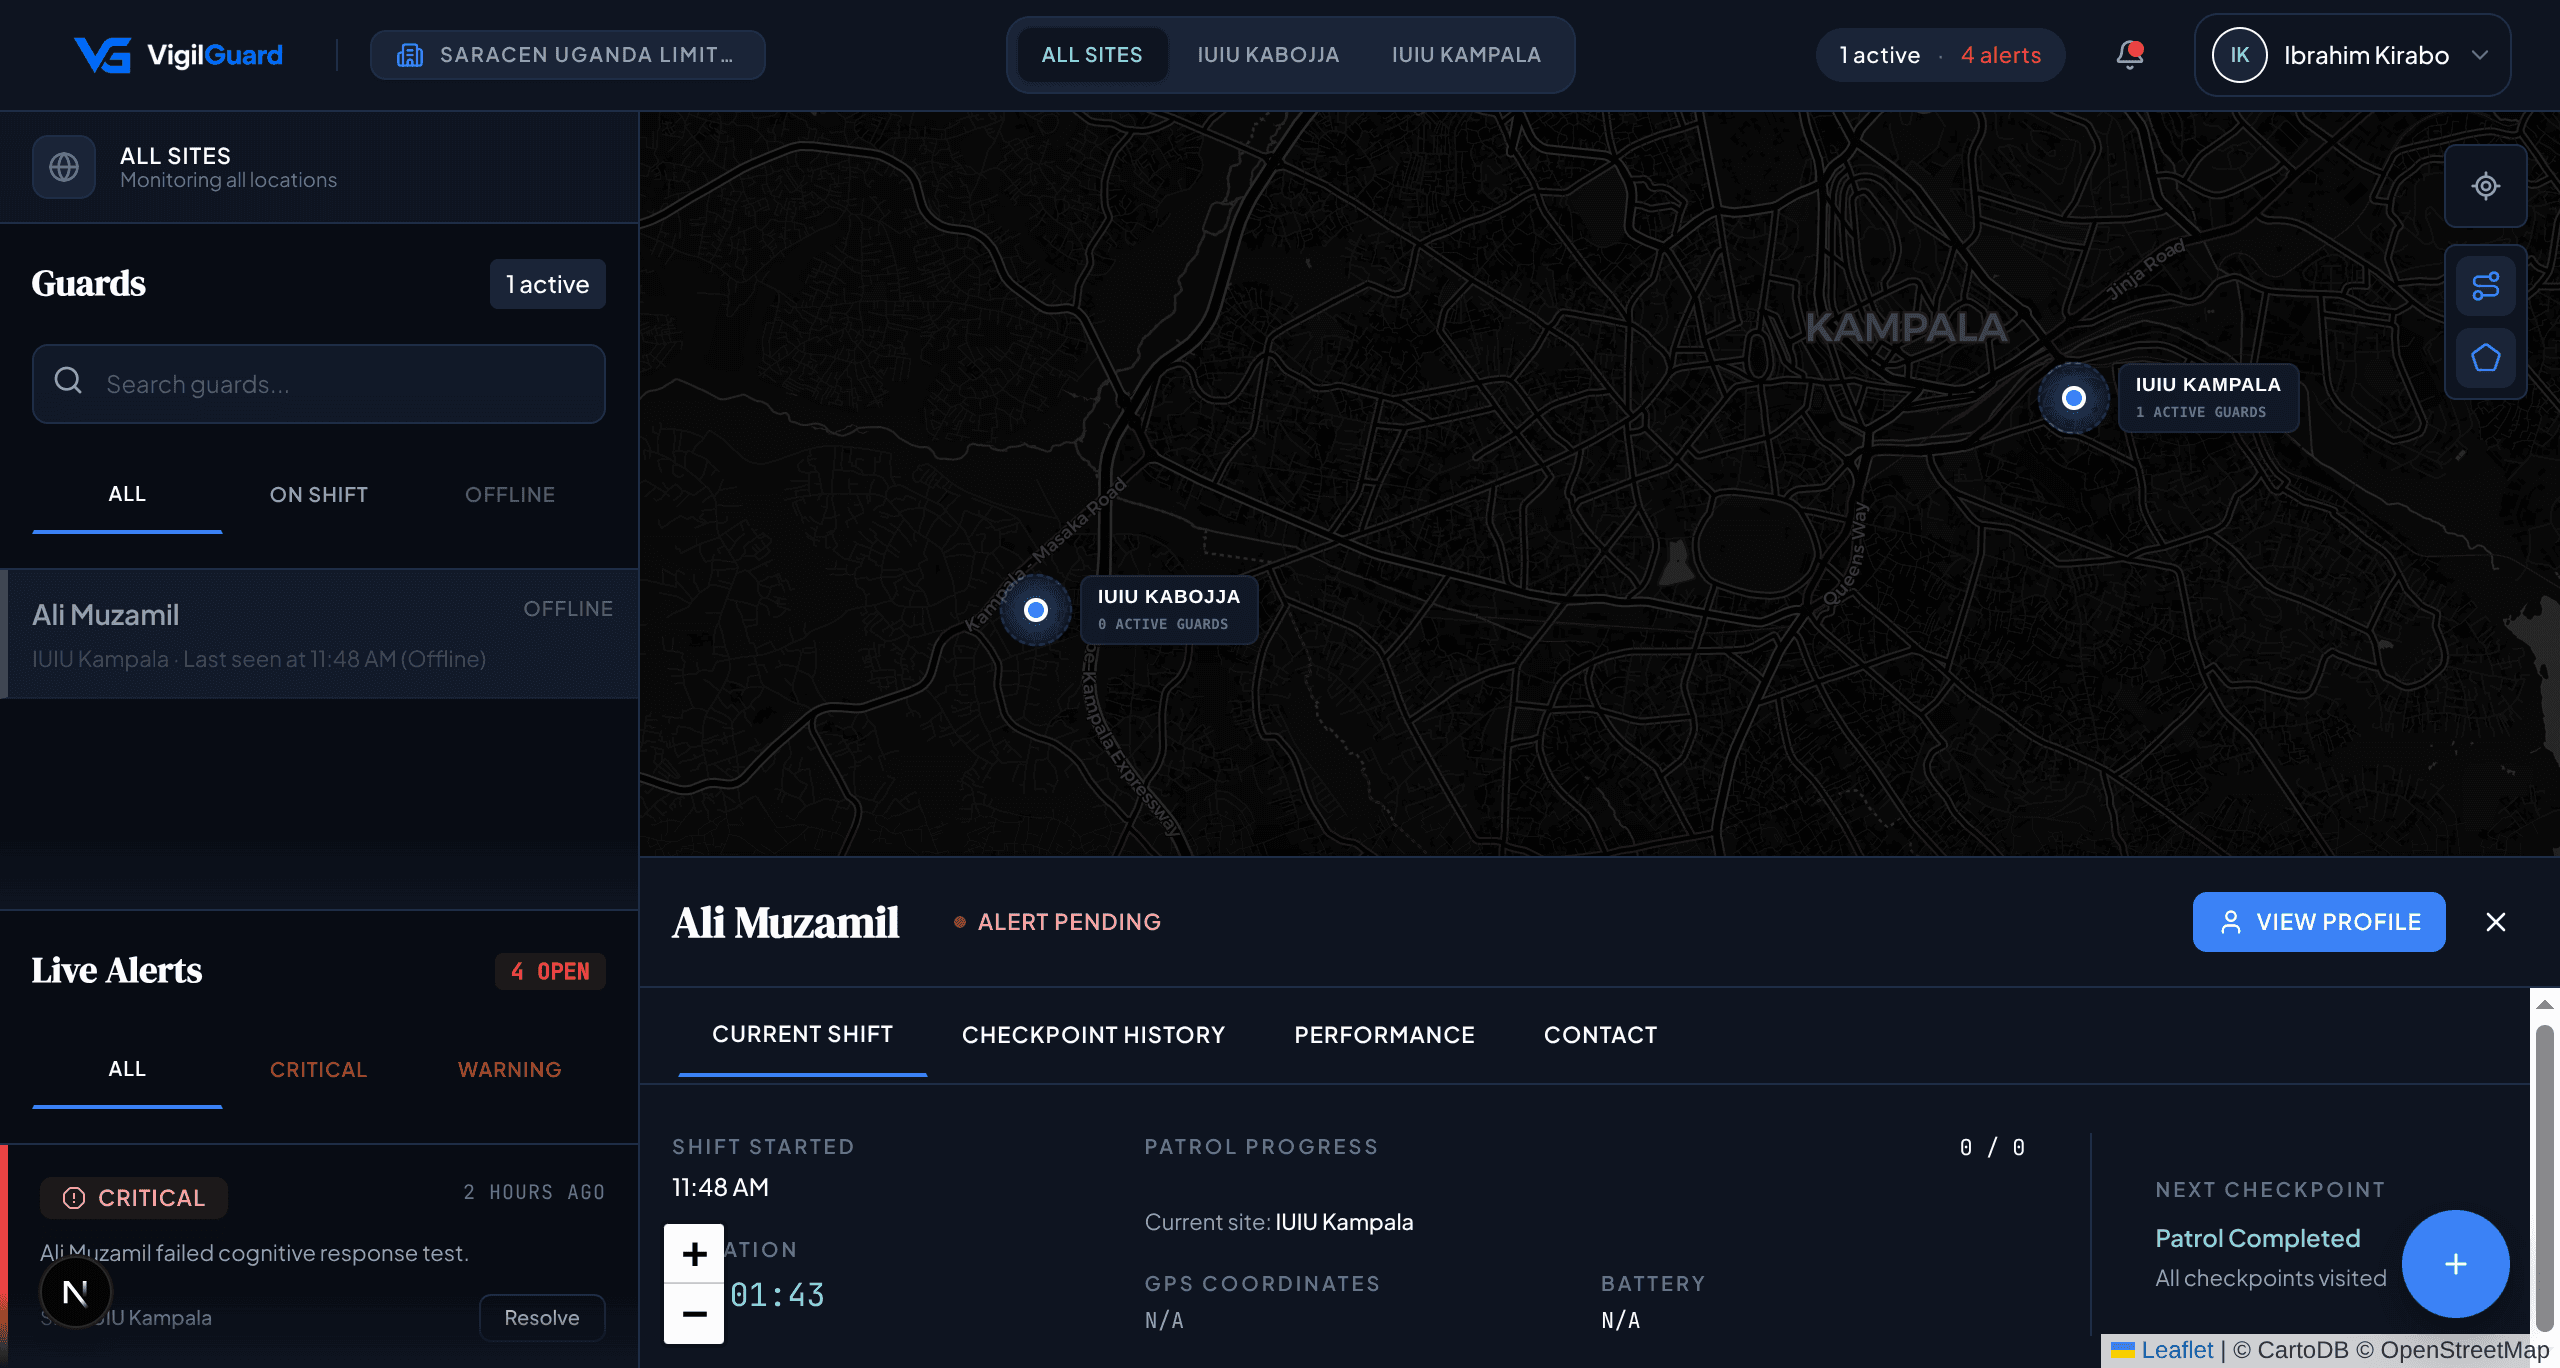Click the IUIU Kabojja map marker
Image resolution: width=2560 pixels, height=1368 pixels.
pos(1036,610)
